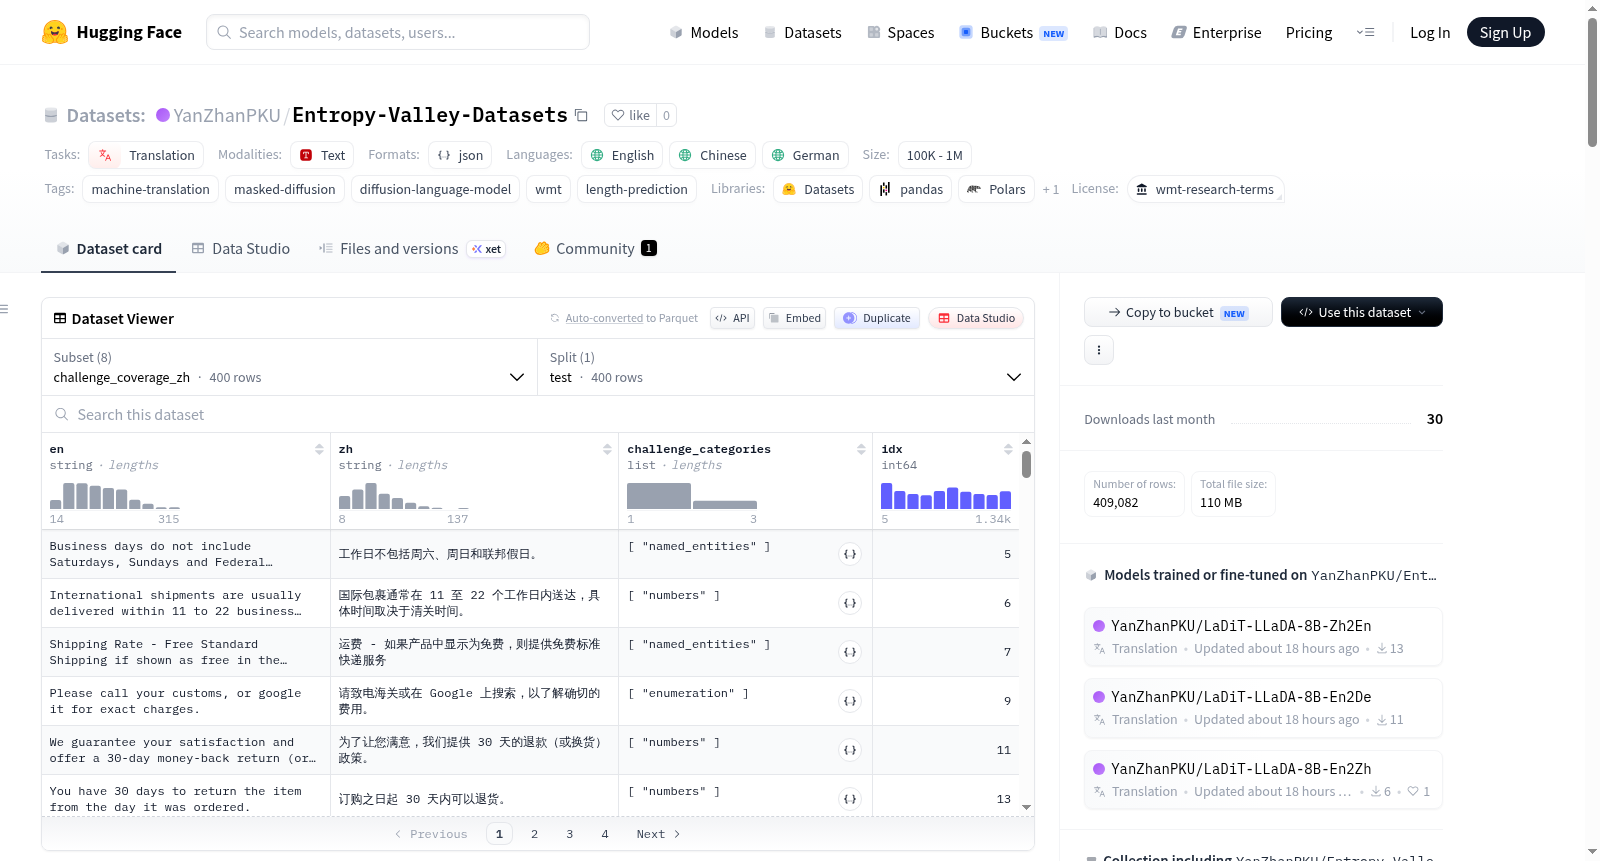Expand JSON cell for row idx 6
This screenshot has width=1600, height=861.
[x=850, y=603]
